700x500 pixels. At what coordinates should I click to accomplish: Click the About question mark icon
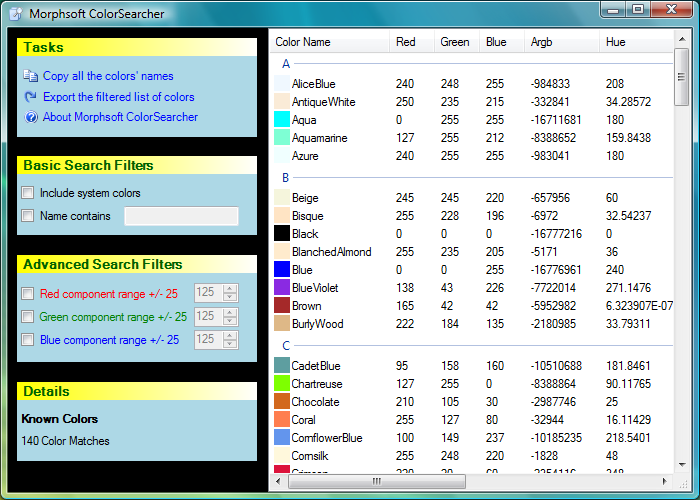[31, 117]
